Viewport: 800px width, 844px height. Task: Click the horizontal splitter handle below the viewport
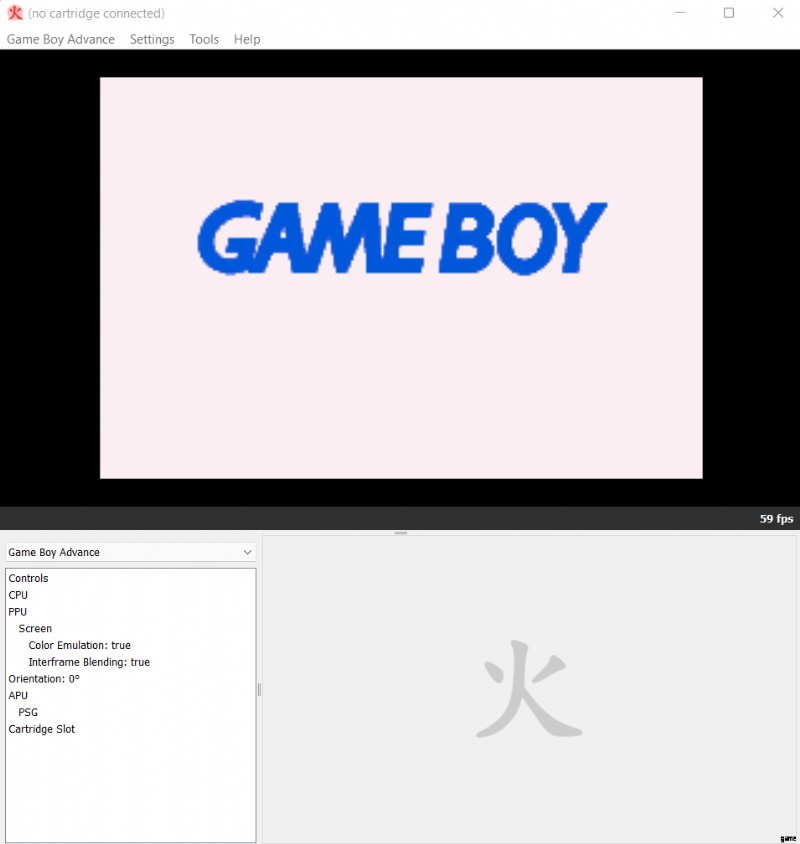400,533
